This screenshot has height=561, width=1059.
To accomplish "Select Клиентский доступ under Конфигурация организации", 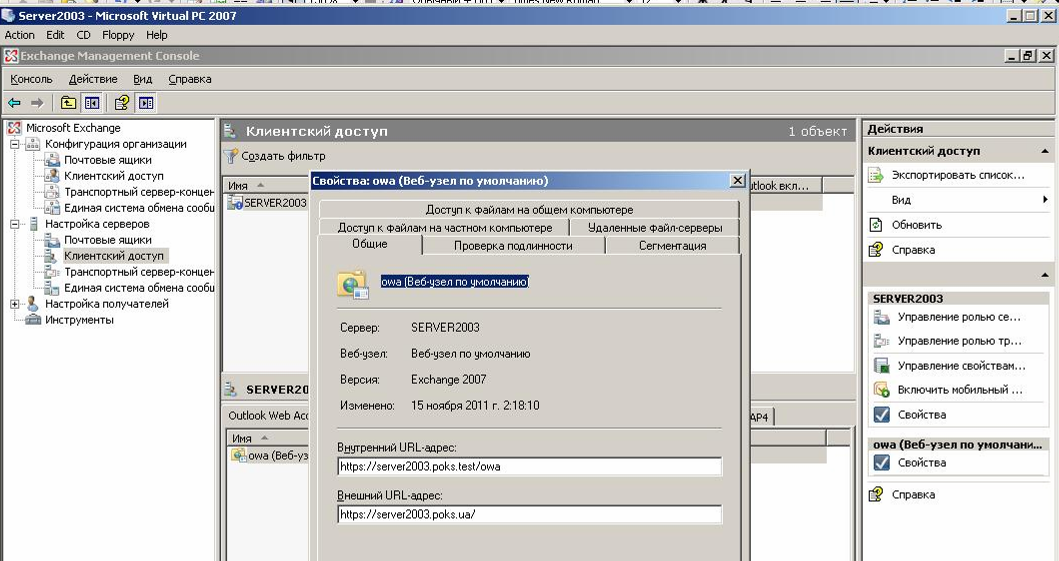I will click(113, 176).
